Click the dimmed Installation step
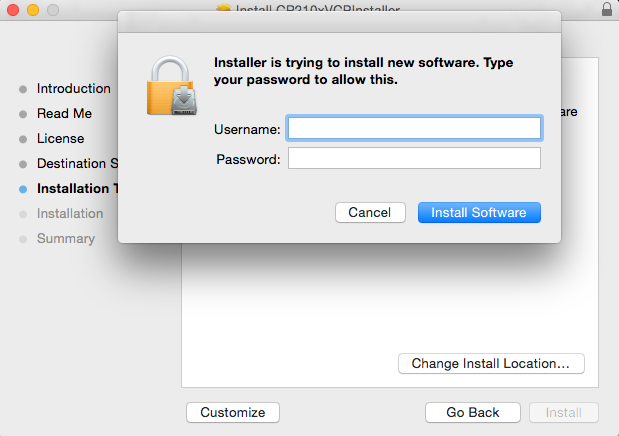The height and width of the screenshot is (436, 619). coord(69,213)
